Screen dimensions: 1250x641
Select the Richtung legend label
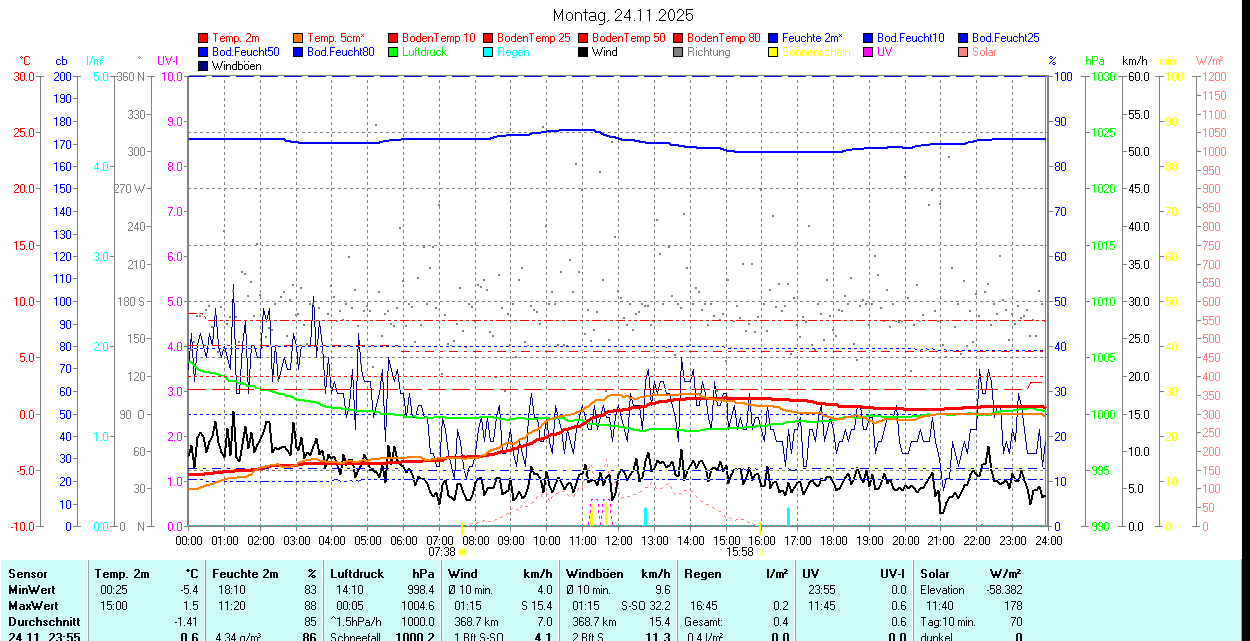click(x=708, y=52)
